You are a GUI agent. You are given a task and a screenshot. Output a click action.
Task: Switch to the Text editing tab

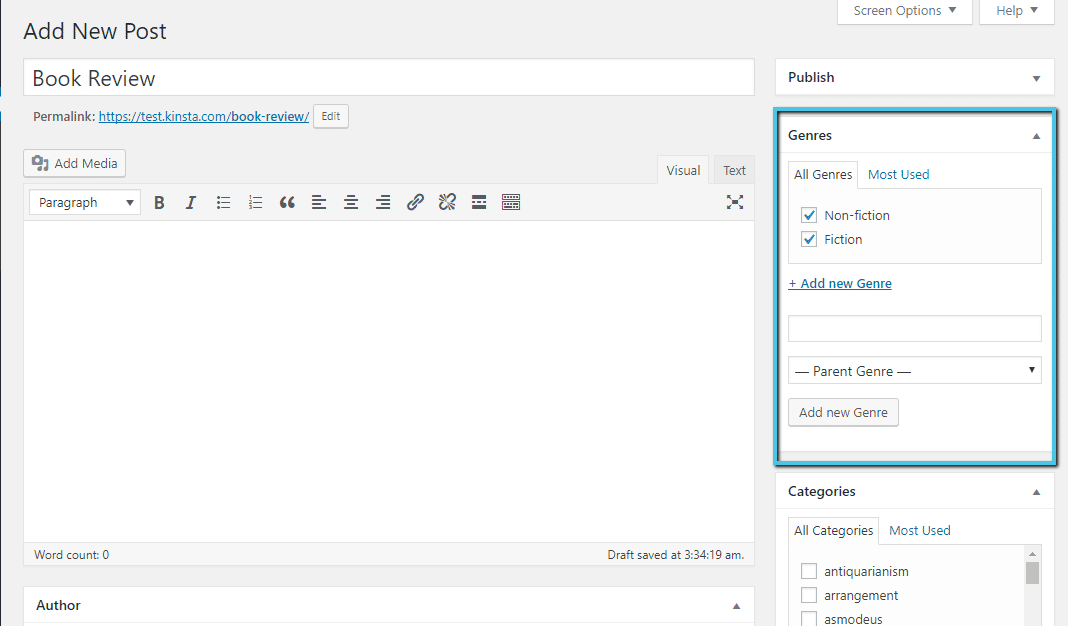(733, 169)
